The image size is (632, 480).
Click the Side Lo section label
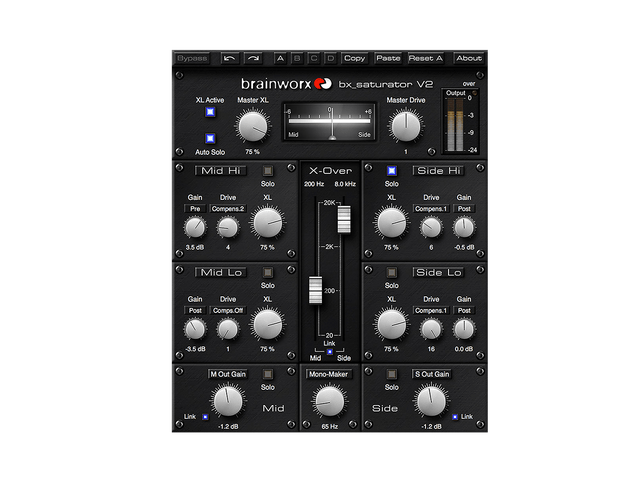439,273
